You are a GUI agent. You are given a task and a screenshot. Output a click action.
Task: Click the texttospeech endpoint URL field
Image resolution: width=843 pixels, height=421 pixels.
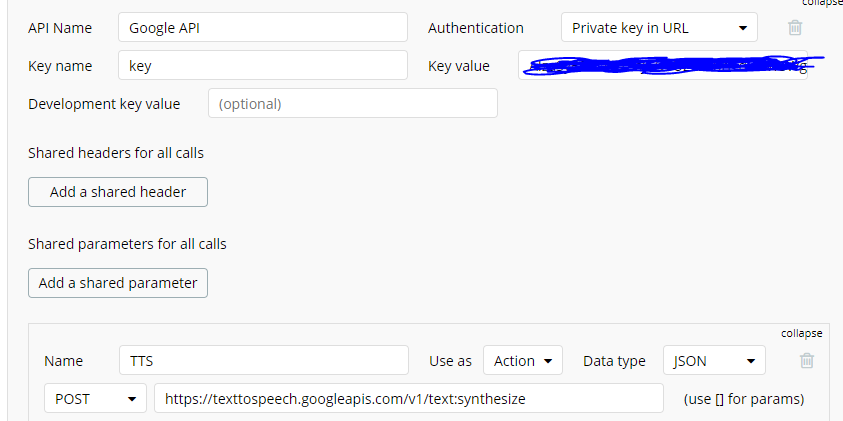click(x=408, y=398)
